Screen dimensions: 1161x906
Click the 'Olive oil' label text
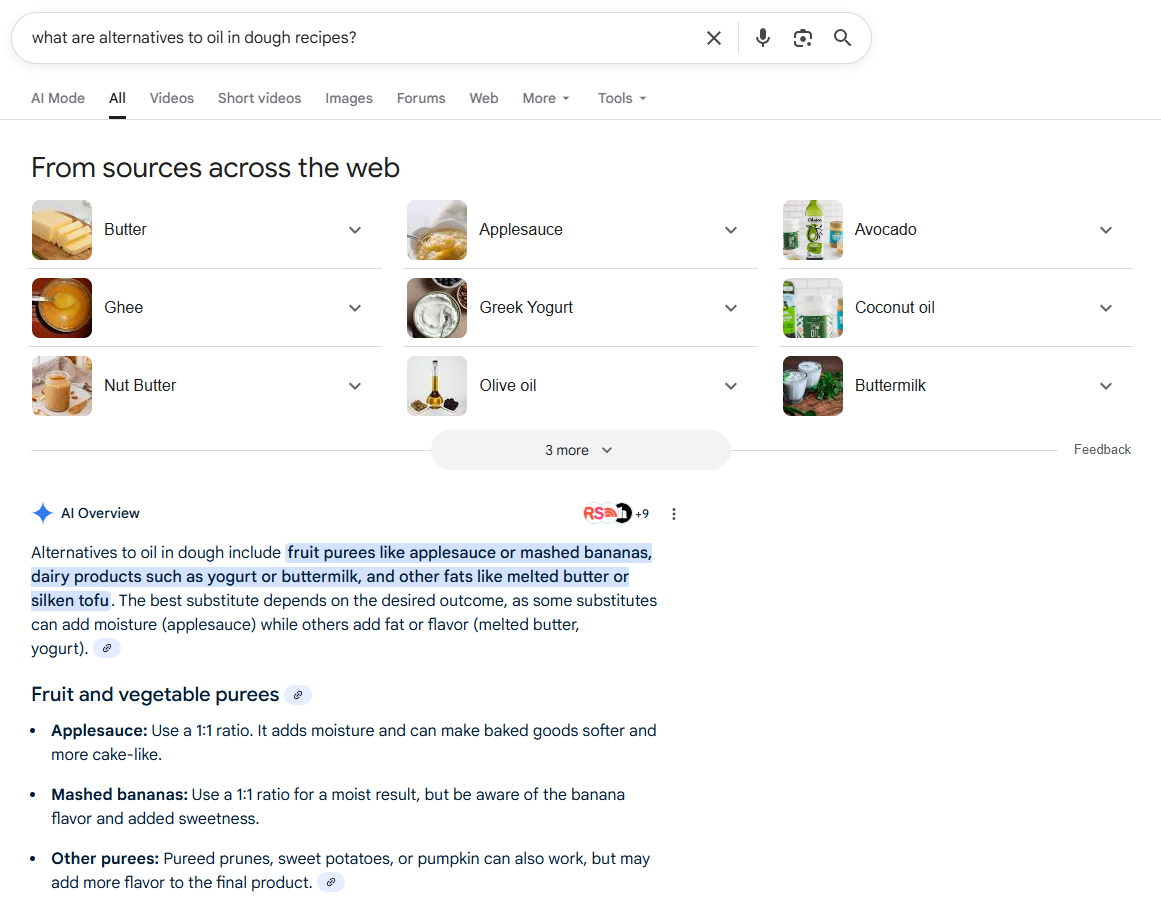click(507, 385)
